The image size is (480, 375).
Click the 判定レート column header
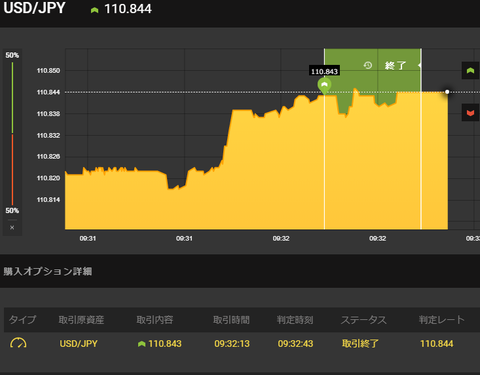442,320
